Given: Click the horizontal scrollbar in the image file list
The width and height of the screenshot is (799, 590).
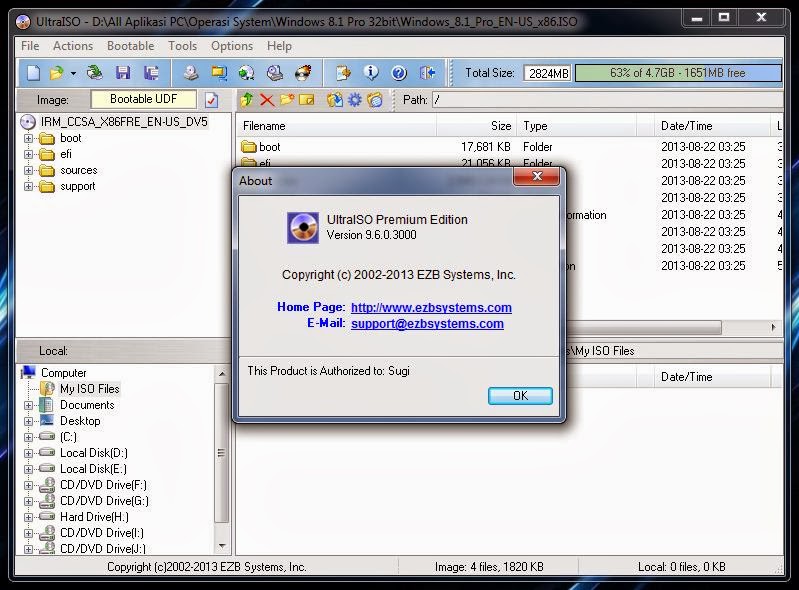Looking at the screenshot, I should click(645, 327).
